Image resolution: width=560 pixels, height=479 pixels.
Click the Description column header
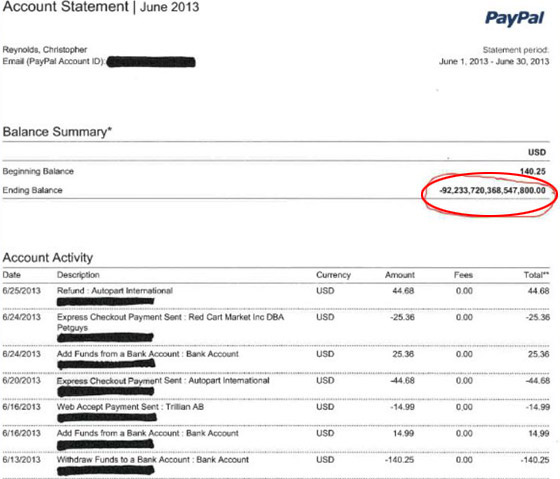[x=78, y=275]
